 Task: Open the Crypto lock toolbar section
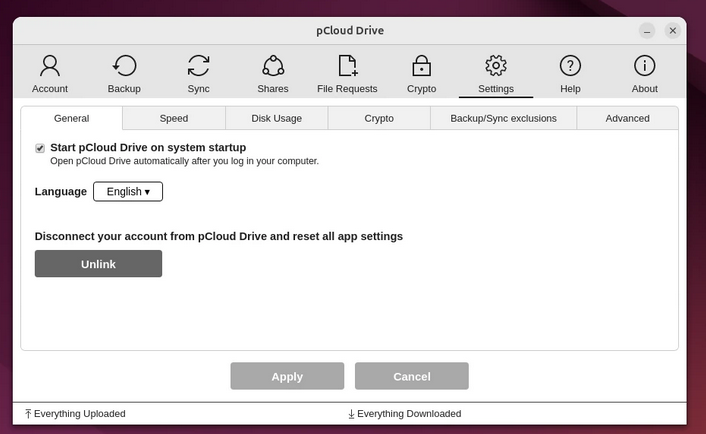pos(421,74)
